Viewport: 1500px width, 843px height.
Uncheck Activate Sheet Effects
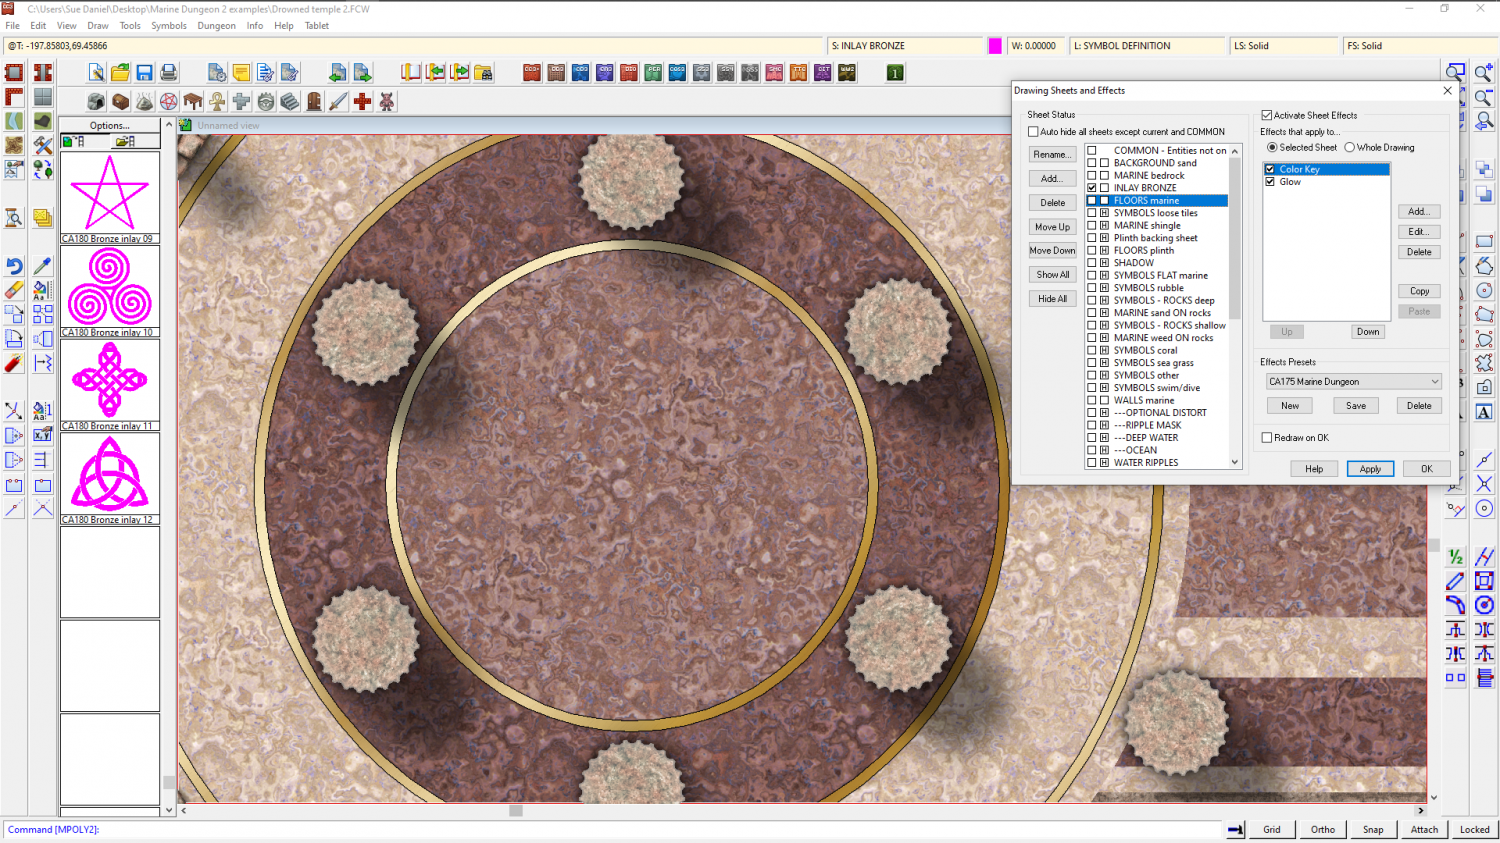click(1267, 115)
